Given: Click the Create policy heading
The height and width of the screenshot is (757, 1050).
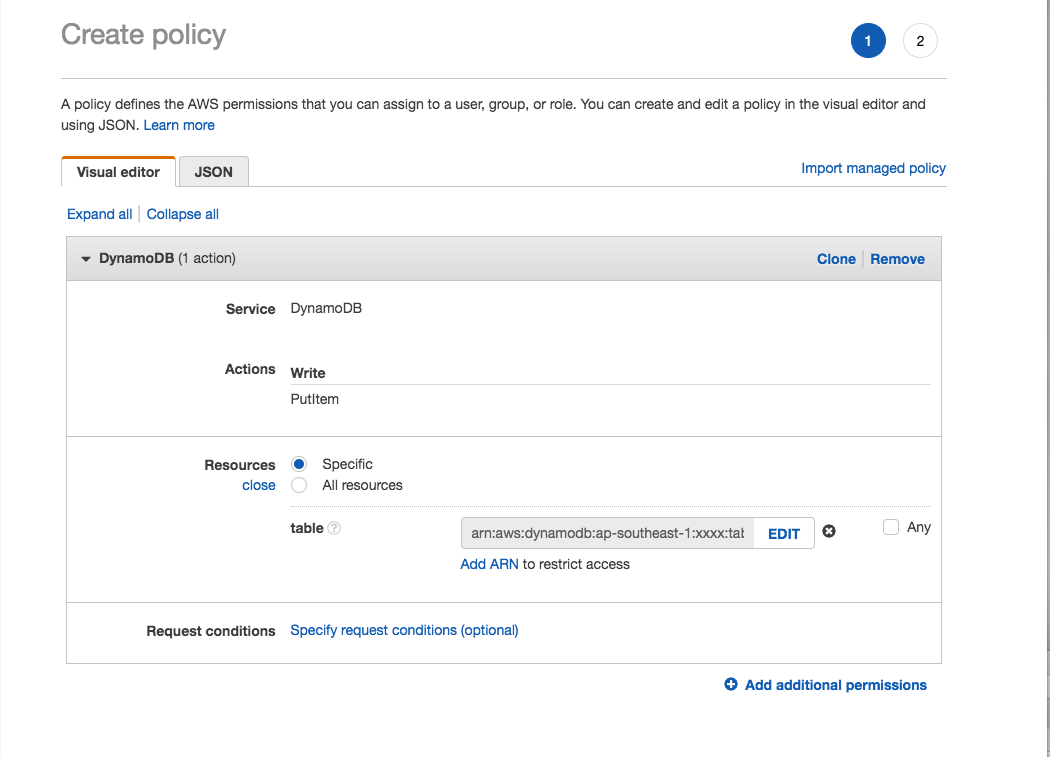Looking at the screenshot, I should pyautogui.click(x=143, y=35).
